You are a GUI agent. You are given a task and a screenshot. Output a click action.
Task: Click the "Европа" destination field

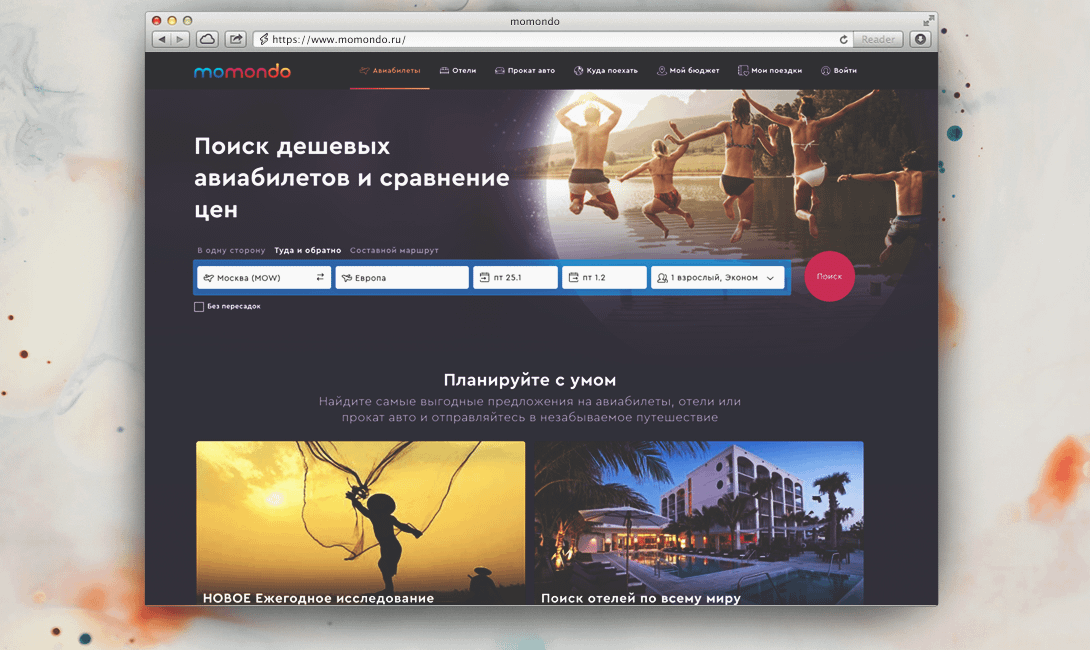pyautogui.click(x=402, y=277)
